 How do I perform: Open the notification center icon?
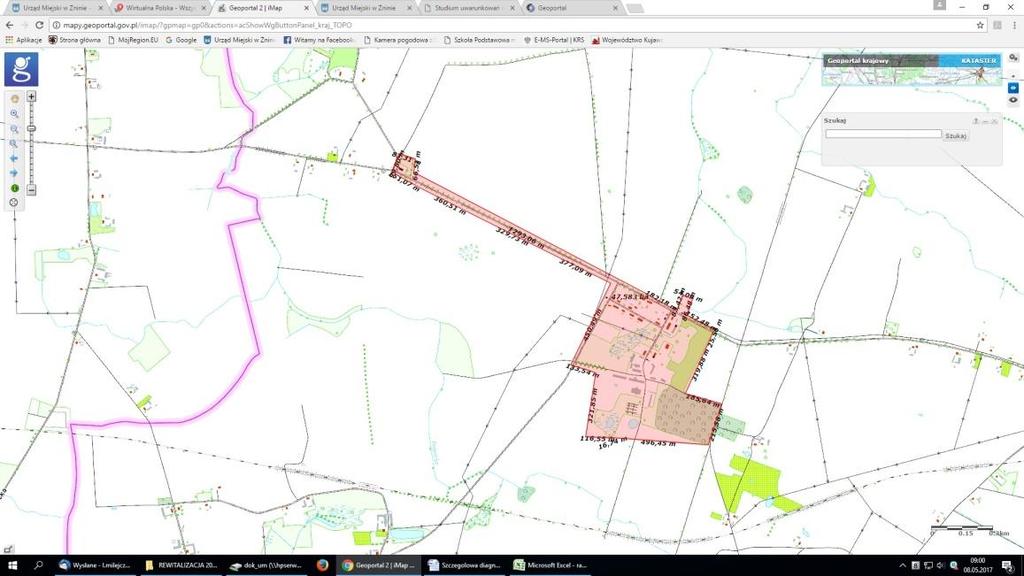(x=1008, y=566)
